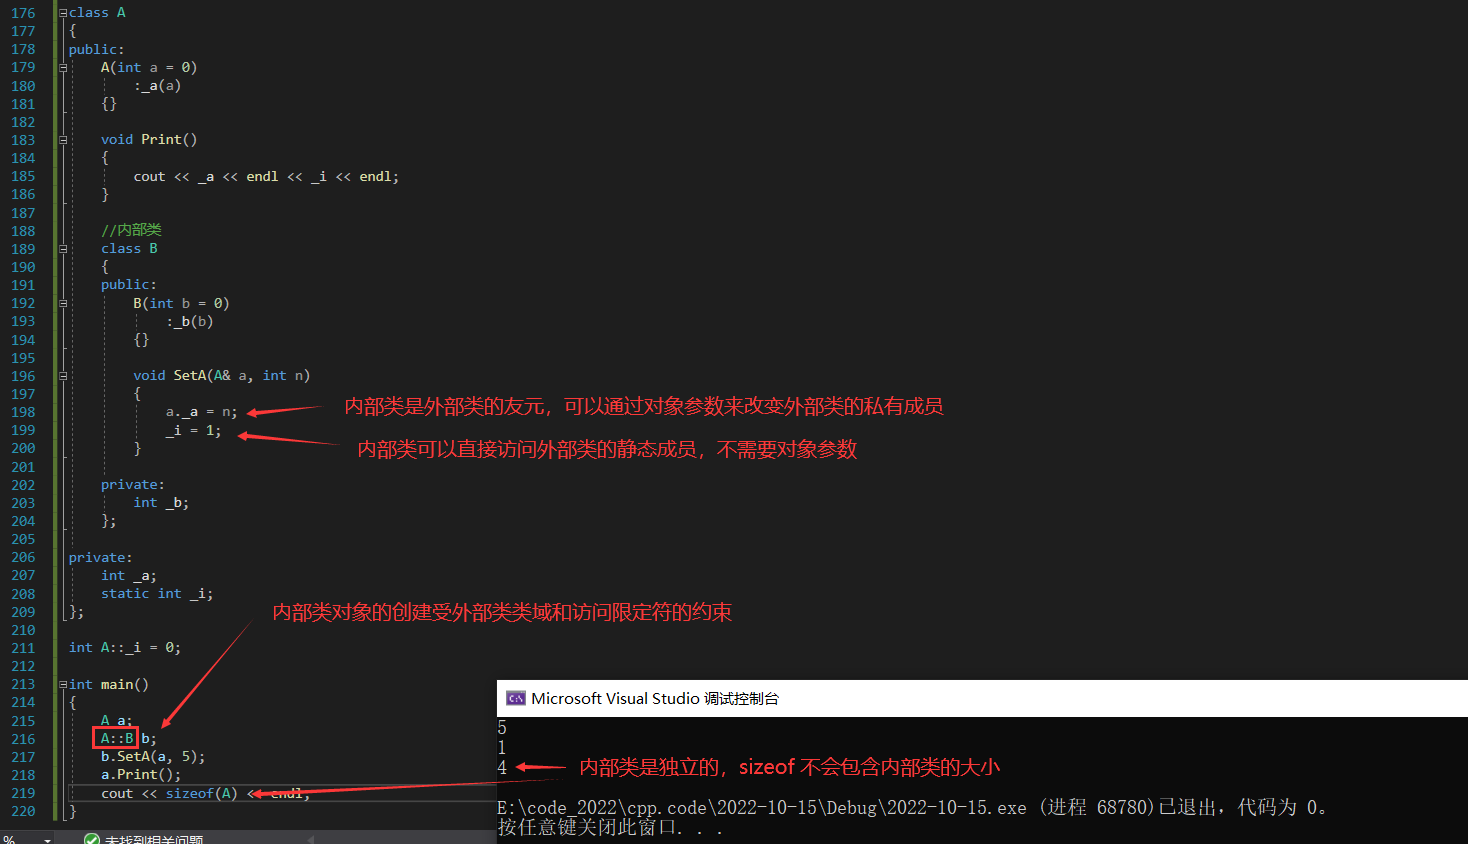1468x844 pixels.
Task: Open the editor zoom percentage dropdown
Action: [x=47, y=840]
